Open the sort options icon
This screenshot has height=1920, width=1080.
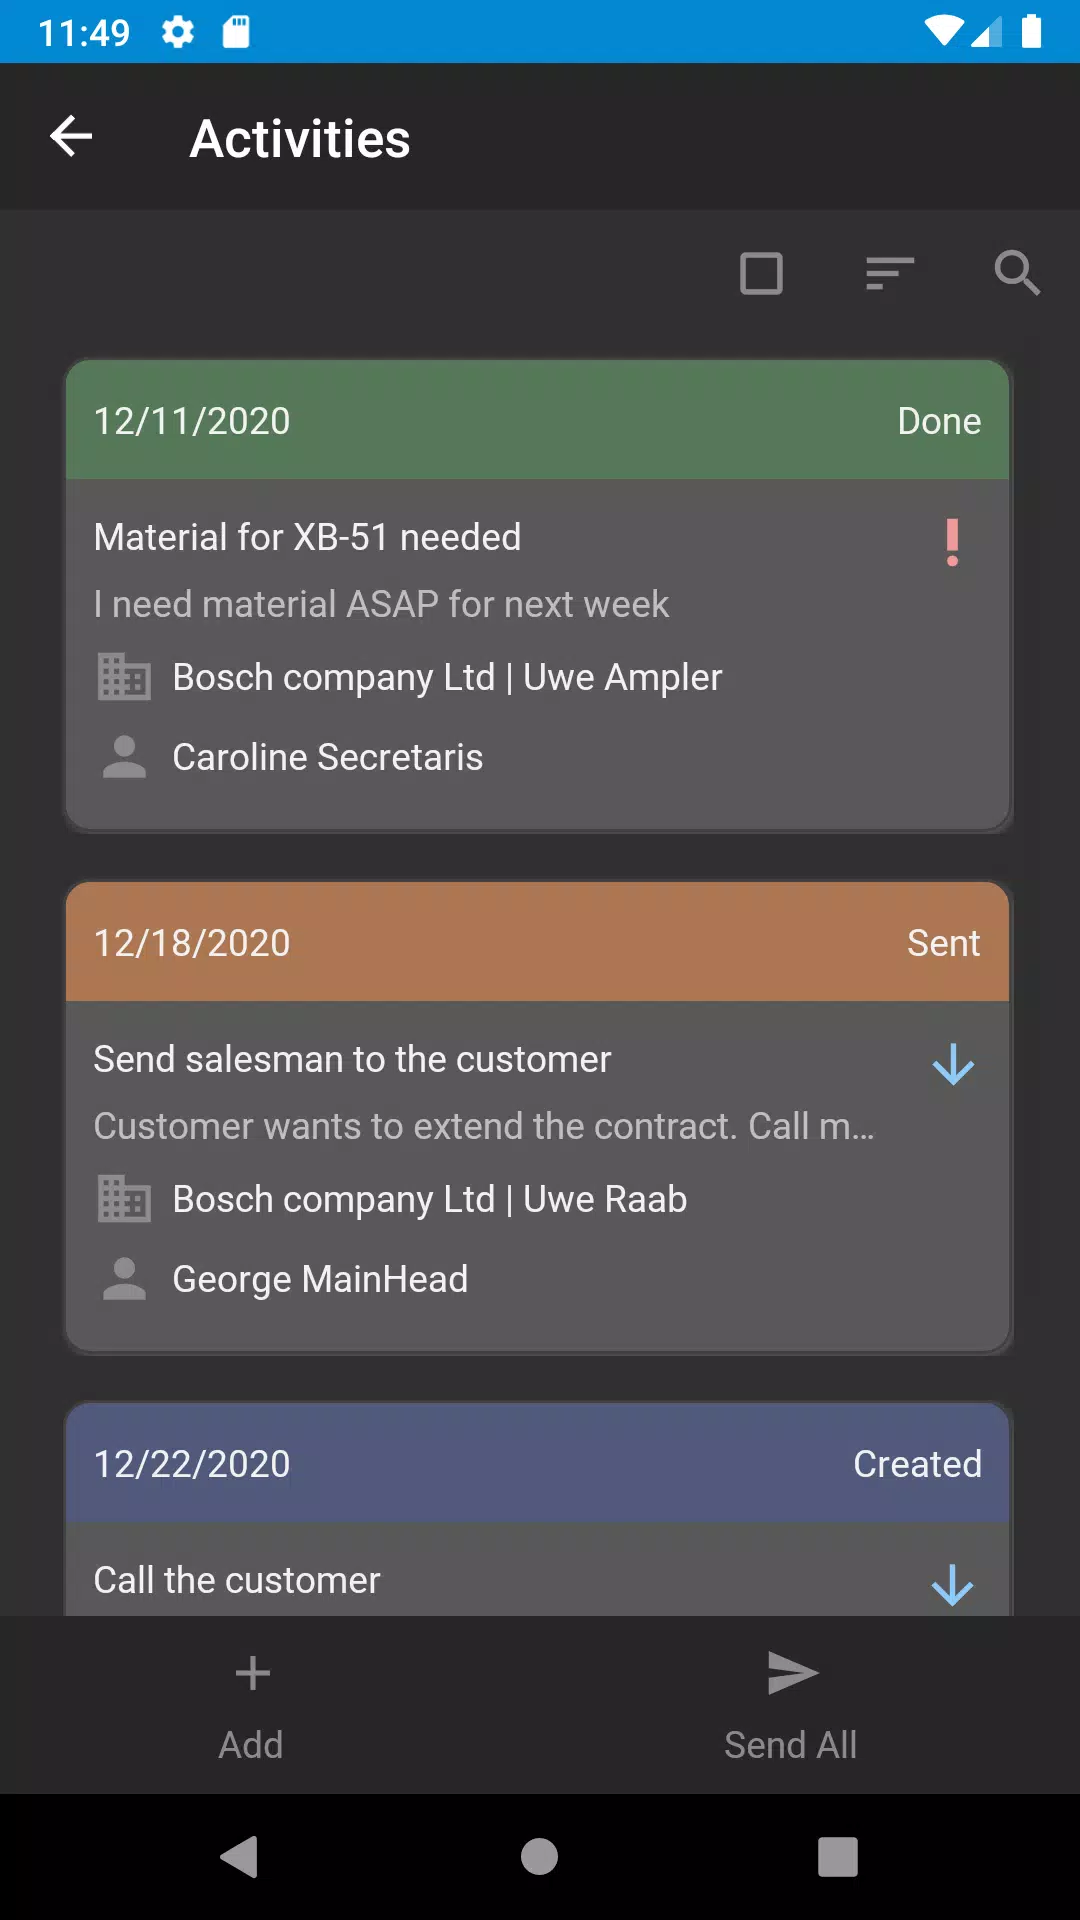point(889,273)
